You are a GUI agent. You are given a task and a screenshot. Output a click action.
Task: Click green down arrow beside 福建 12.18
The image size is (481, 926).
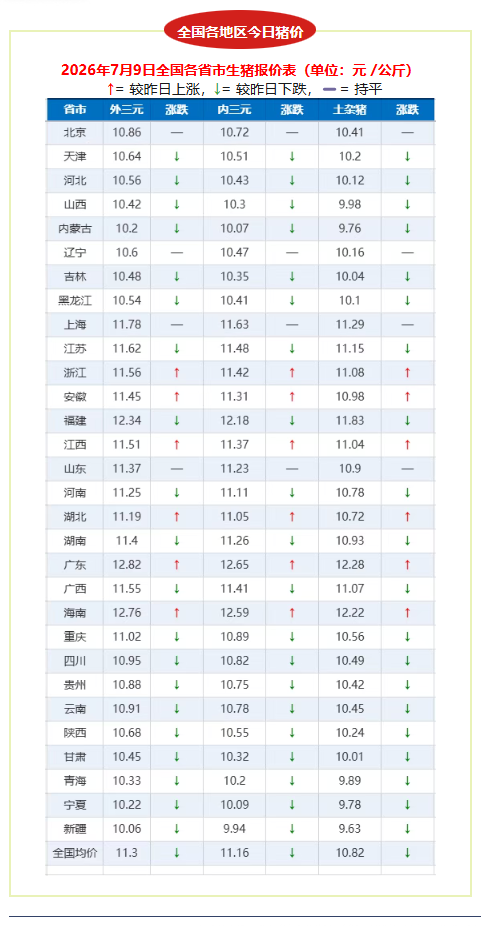292,421
